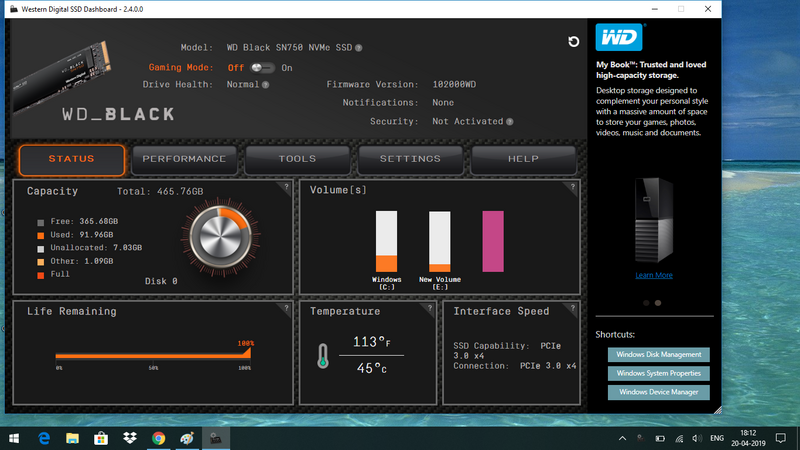Toggle the Gaming Mode switch
The width and height of the screenshot is (800, 450).
tap(262, 68)
